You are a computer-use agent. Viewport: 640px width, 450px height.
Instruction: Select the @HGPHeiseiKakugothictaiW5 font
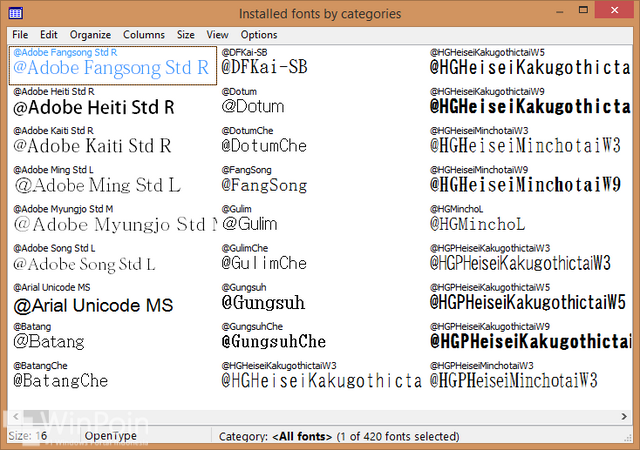point(529,301)
